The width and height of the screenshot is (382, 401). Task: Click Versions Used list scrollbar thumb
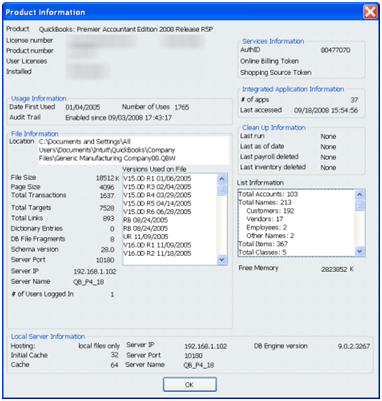[x=222, y=191]
